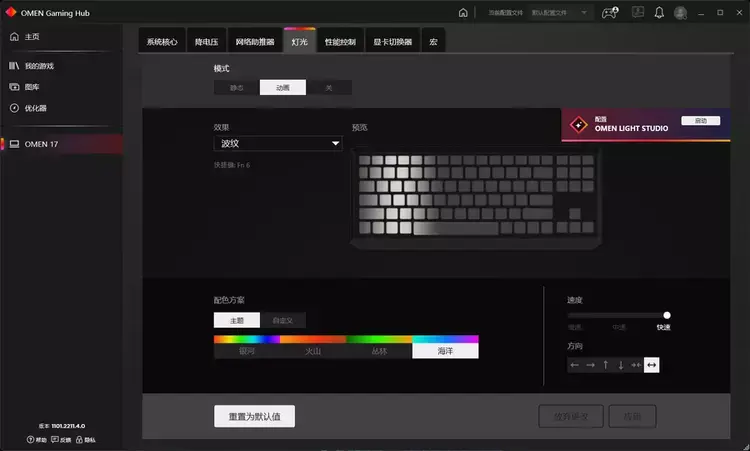Image resolution: width=750 pixels, height=451 pixels.
Task: Open the 隐私 privacy link
Action: 86,440
